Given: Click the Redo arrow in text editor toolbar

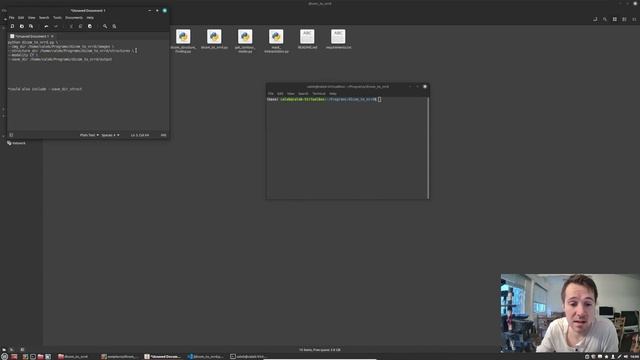Looking at the screenshot, I should (56, 26).
